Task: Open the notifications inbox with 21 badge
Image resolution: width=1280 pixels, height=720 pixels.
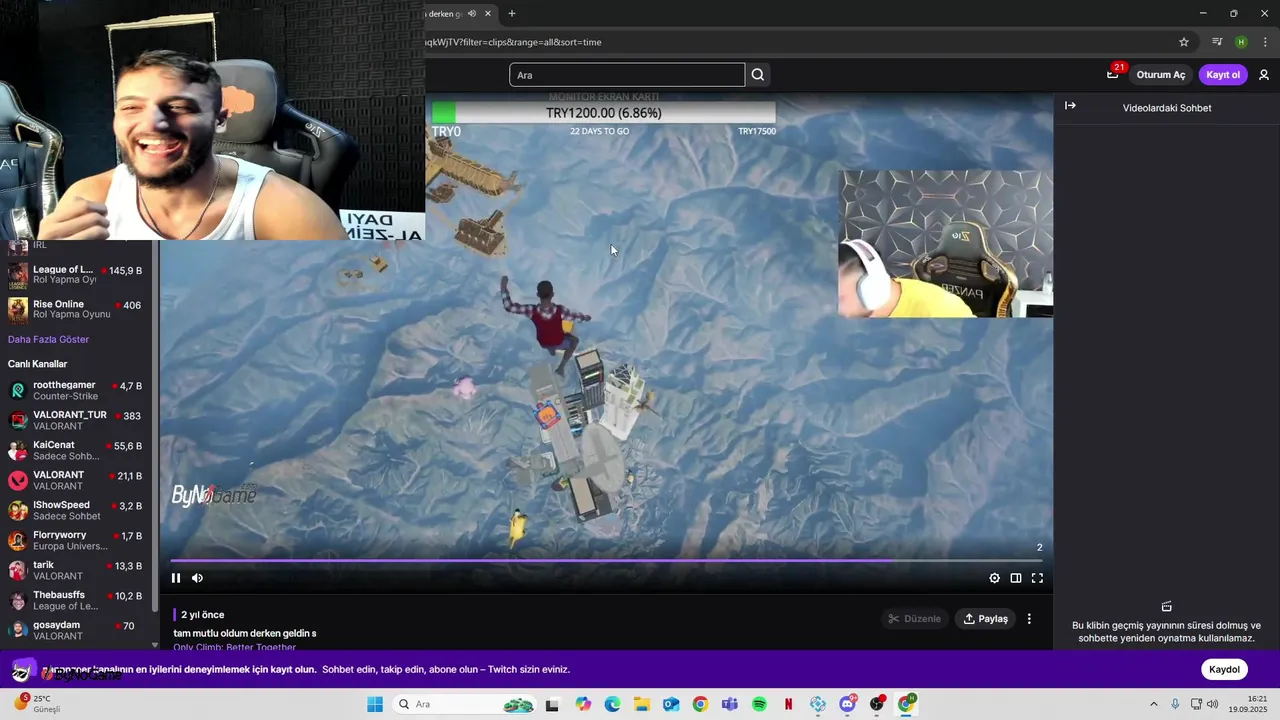Action: click(1114, 73)
